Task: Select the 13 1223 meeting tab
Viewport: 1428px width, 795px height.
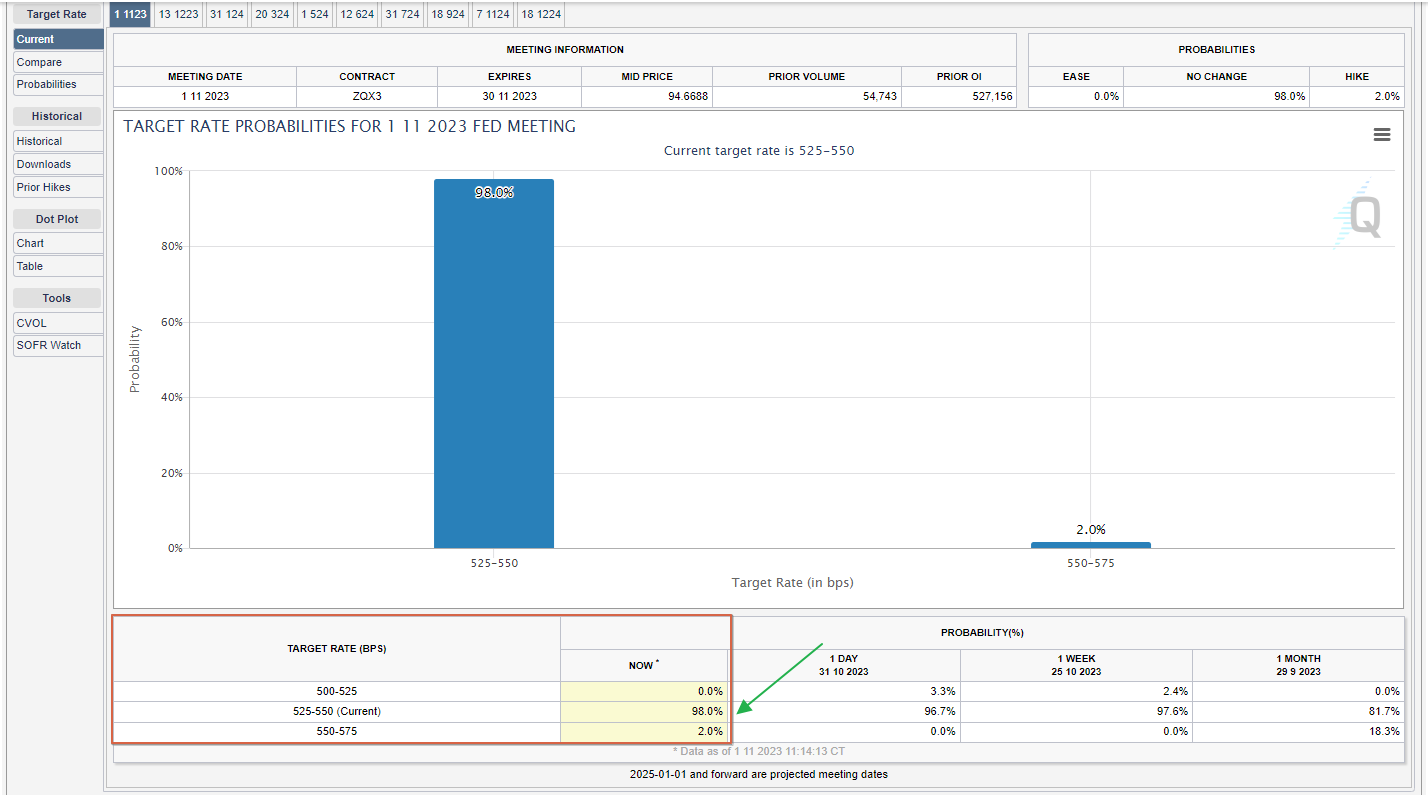Action: coord(179,14)
